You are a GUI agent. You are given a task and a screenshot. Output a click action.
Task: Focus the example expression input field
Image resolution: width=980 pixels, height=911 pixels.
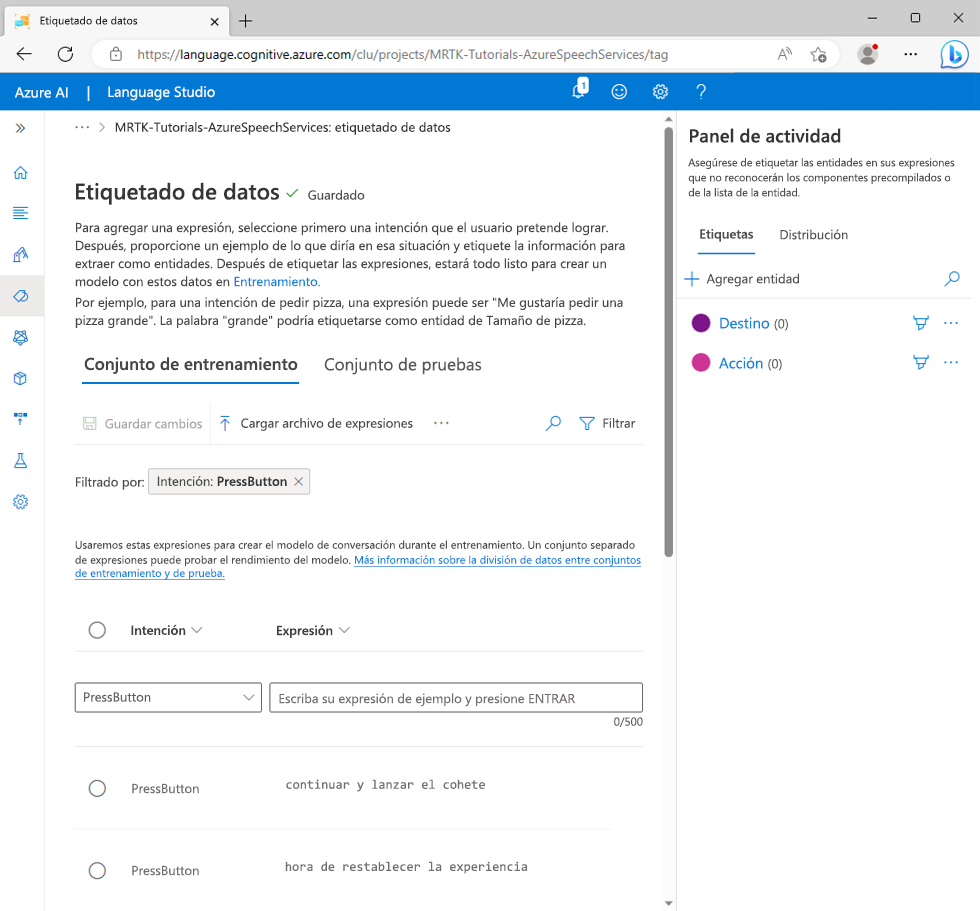point(456,698)
